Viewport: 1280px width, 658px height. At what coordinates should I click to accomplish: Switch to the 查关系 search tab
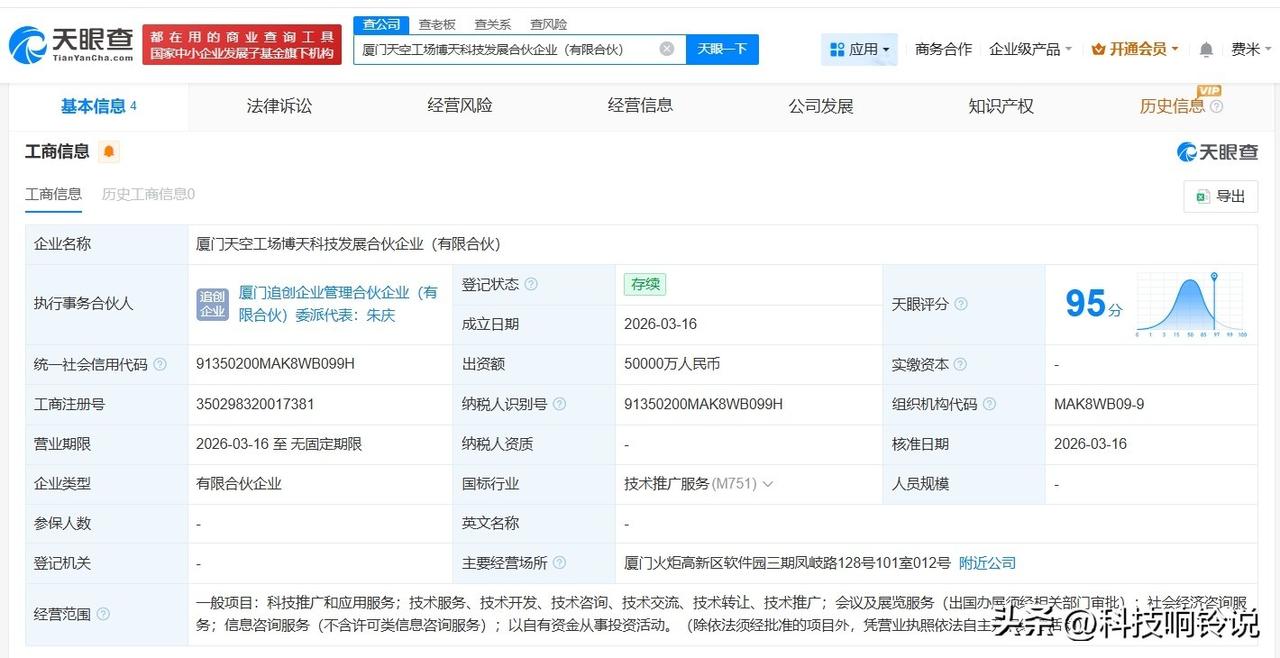pos(492,24)
